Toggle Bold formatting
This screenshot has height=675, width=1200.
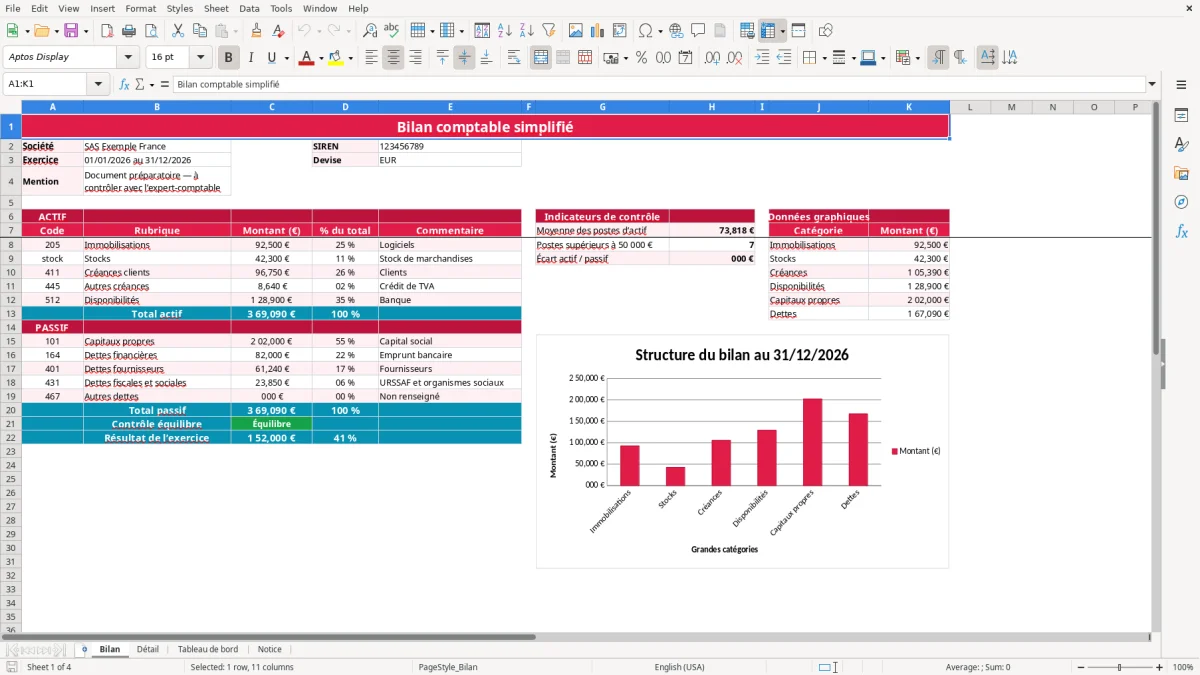(229, 58)
